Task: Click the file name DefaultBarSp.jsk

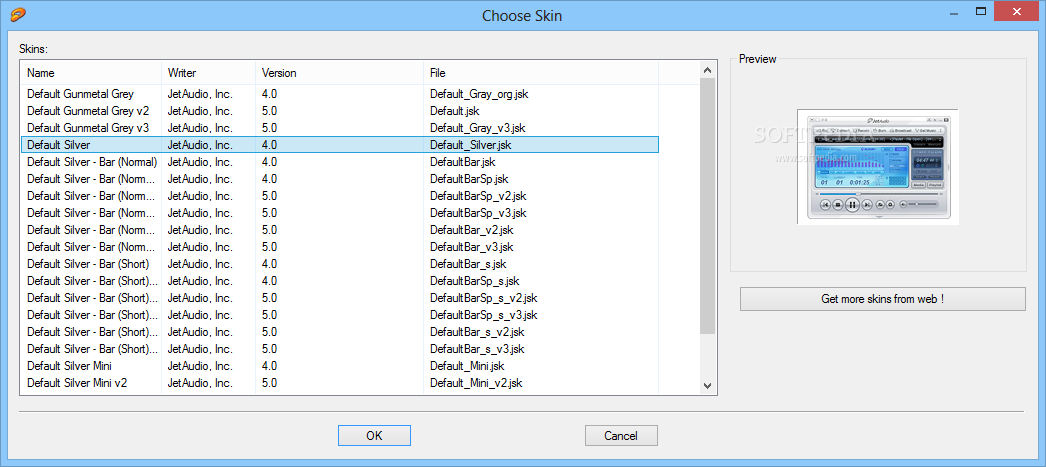Action: 469,179
